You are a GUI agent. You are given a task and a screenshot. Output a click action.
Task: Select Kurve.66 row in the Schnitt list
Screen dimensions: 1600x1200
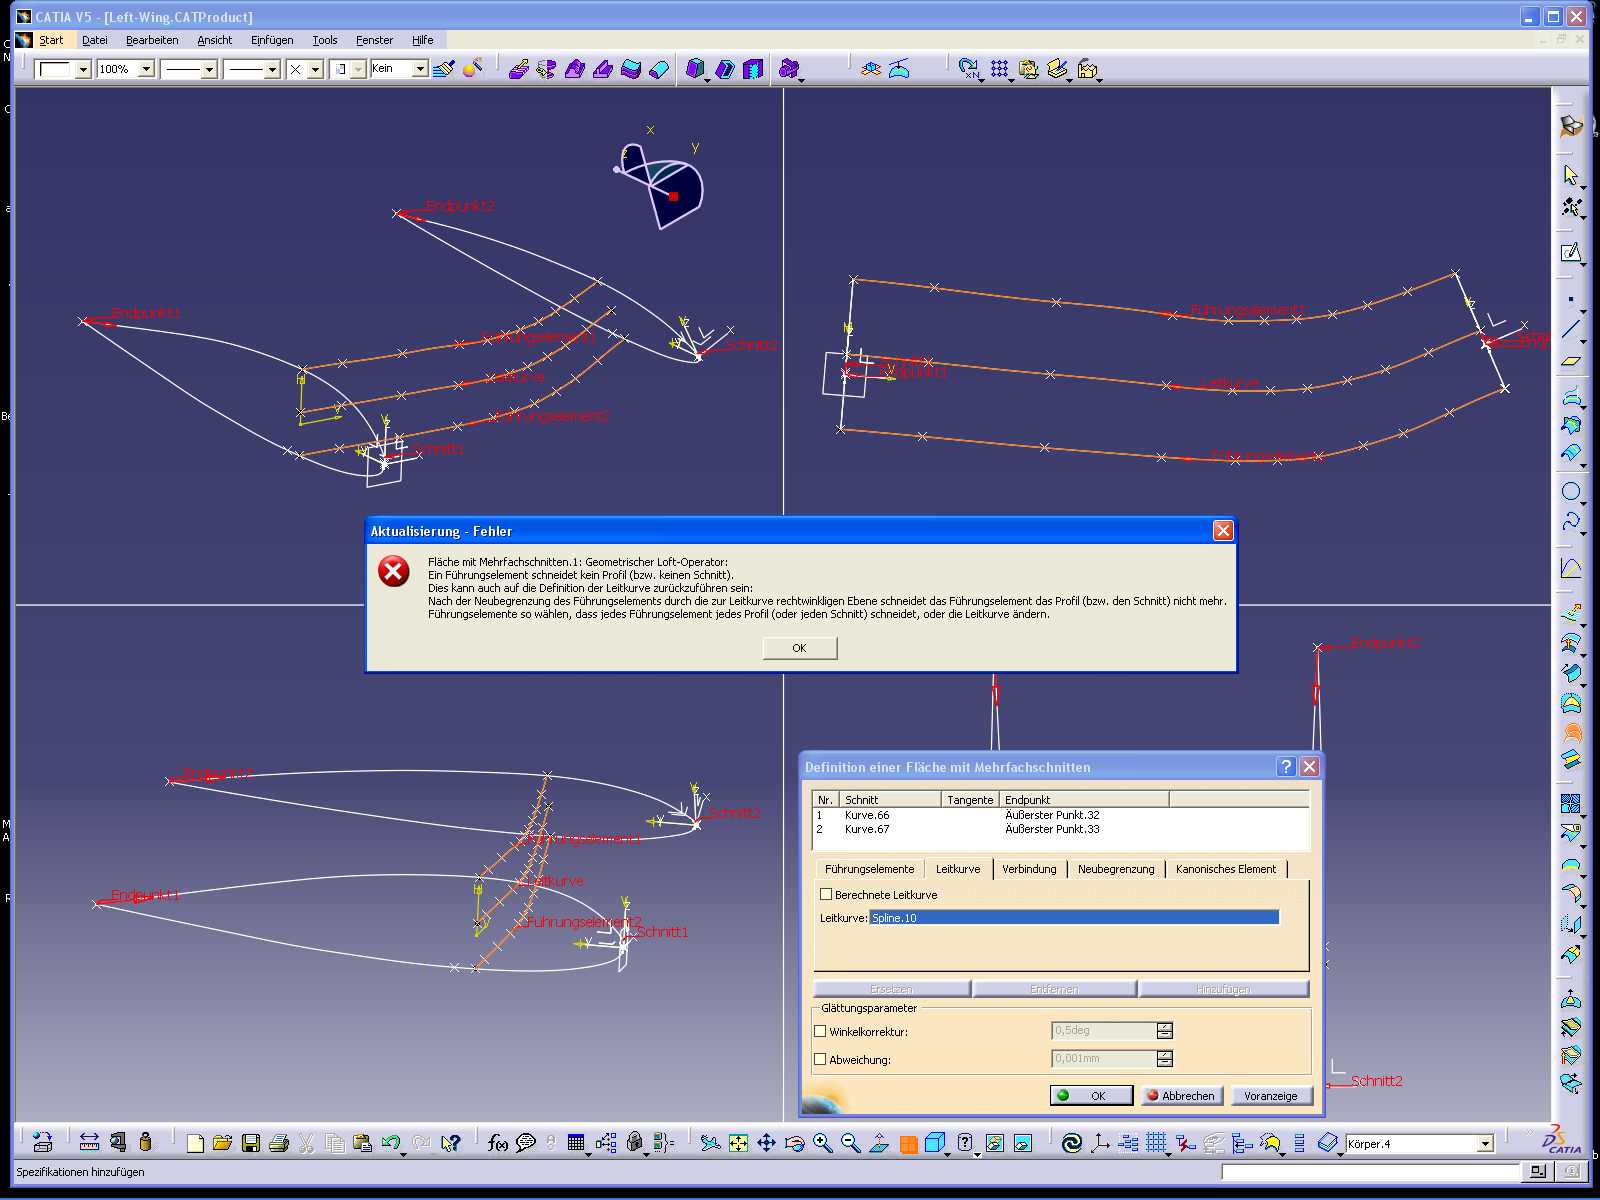(1061, 815)
